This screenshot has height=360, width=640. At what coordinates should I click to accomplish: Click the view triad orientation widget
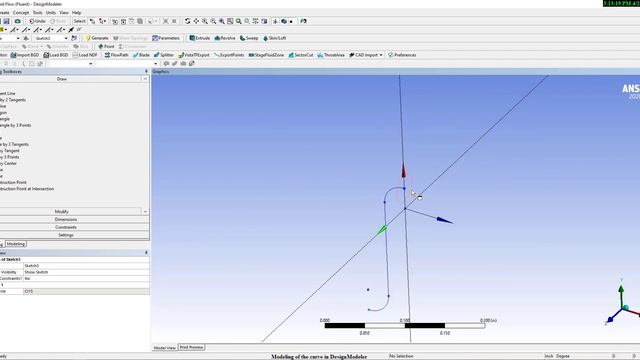coord(622,302)
